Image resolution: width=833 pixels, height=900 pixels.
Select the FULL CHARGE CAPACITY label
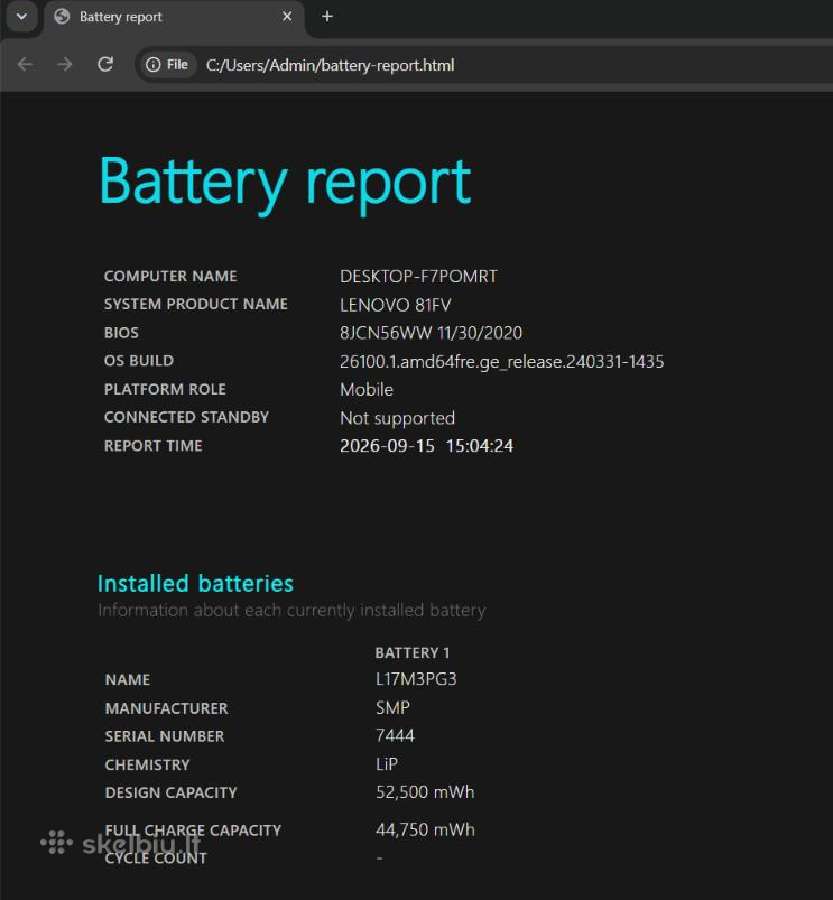point(193,831)
